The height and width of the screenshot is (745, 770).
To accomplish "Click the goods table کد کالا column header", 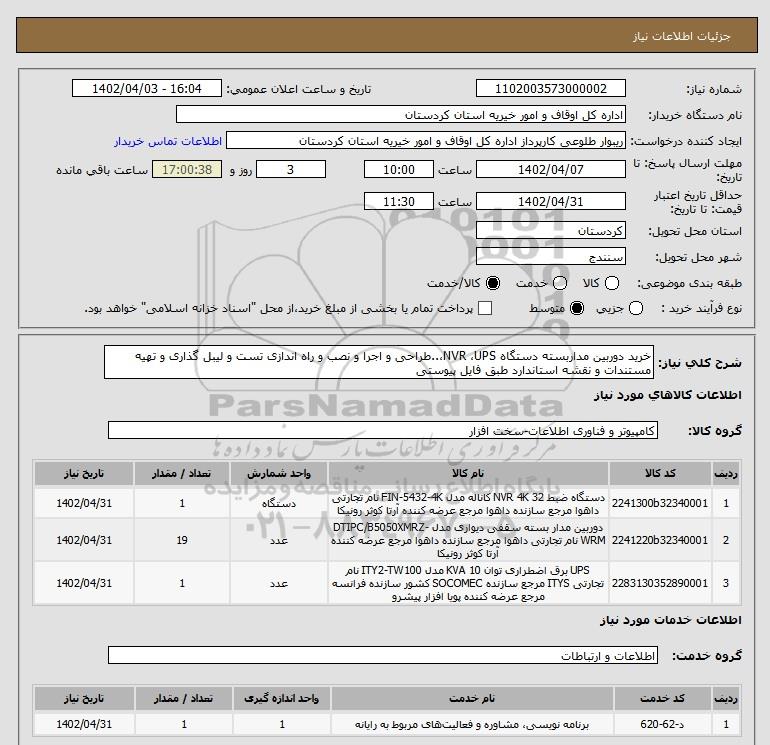I will coord(660,473).
